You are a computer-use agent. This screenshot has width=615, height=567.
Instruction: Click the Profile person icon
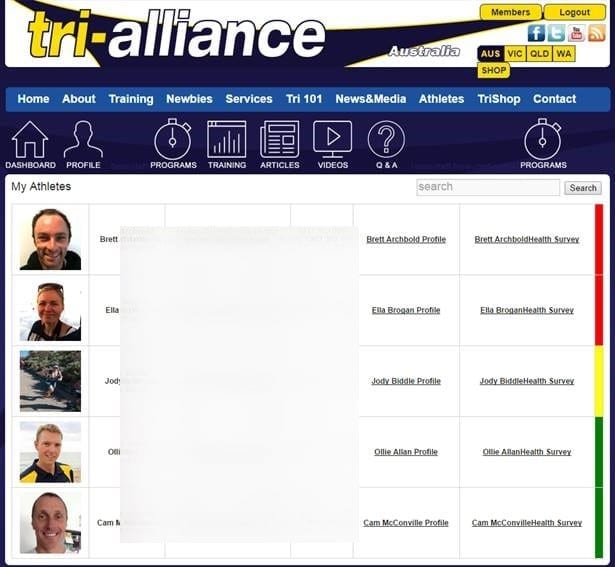[83, 141]
